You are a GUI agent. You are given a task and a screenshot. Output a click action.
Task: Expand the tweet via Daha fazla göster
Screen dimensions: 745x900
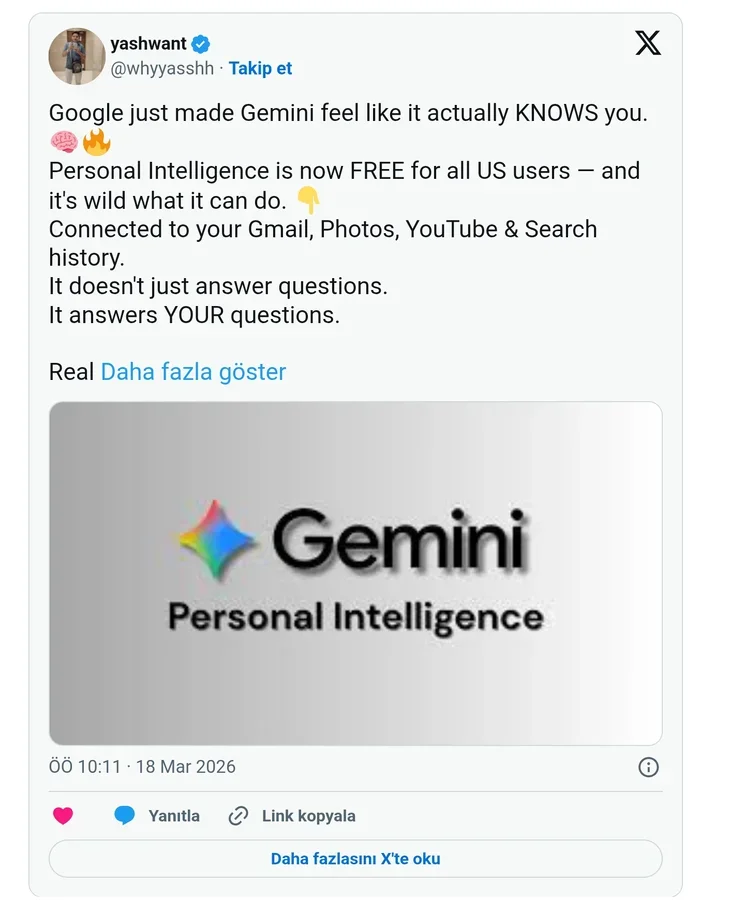(x=191, y=371)
